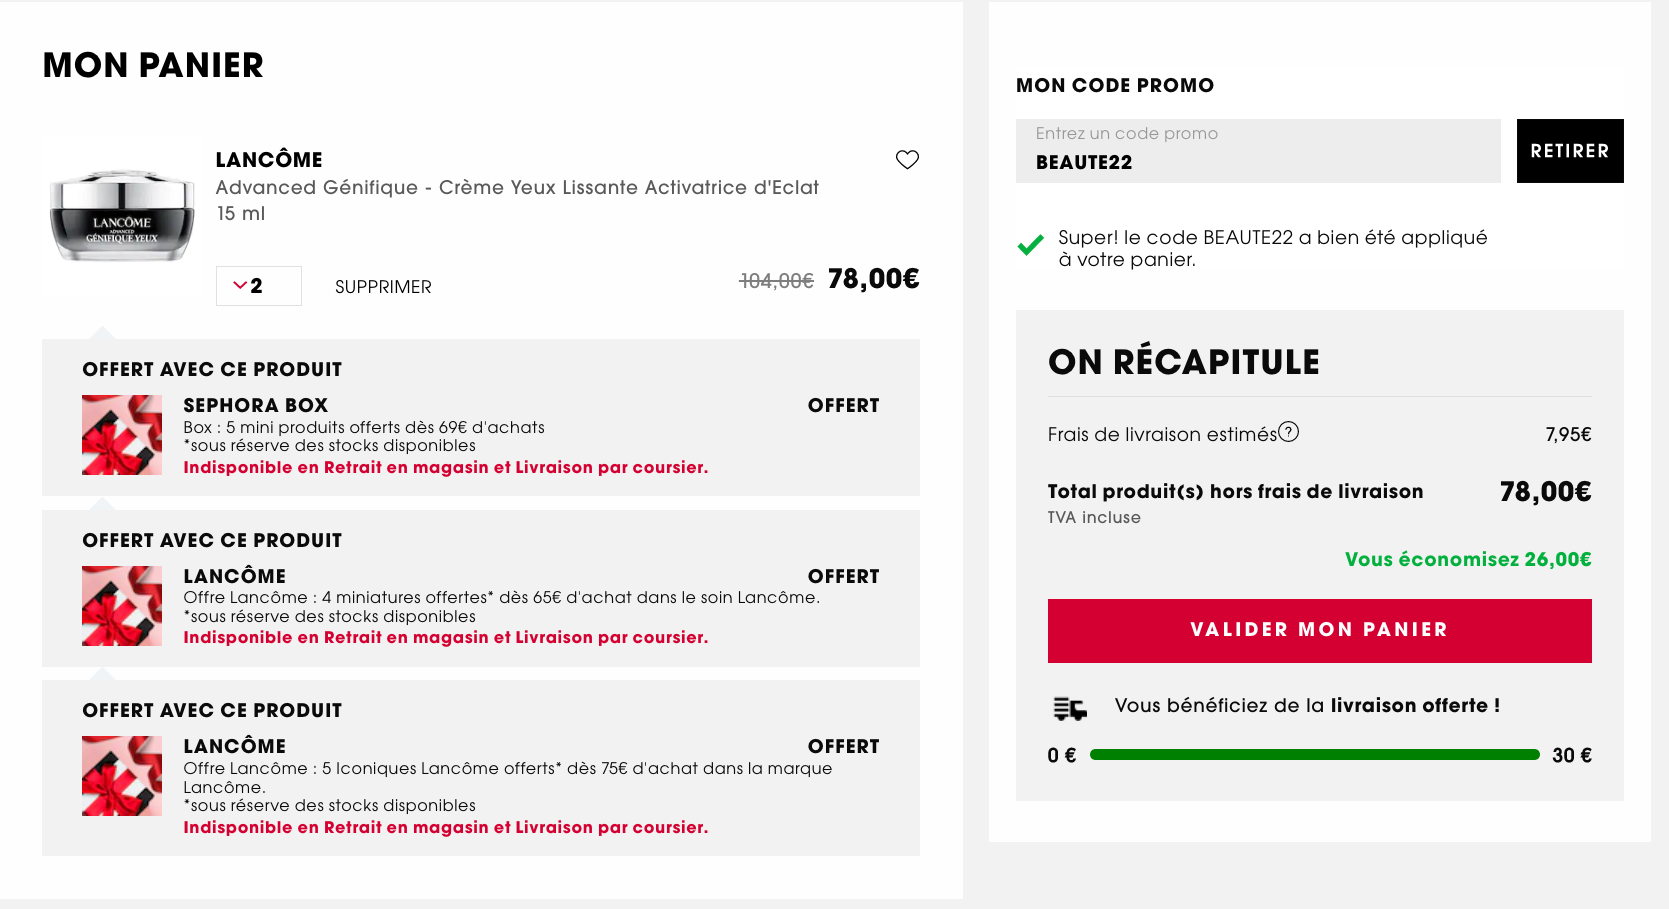The width and height of the screenshot is (1669, 909).
Task: Click the Lancôme 5 Iconiques gift thumbnail
Action: pos(122,776)
